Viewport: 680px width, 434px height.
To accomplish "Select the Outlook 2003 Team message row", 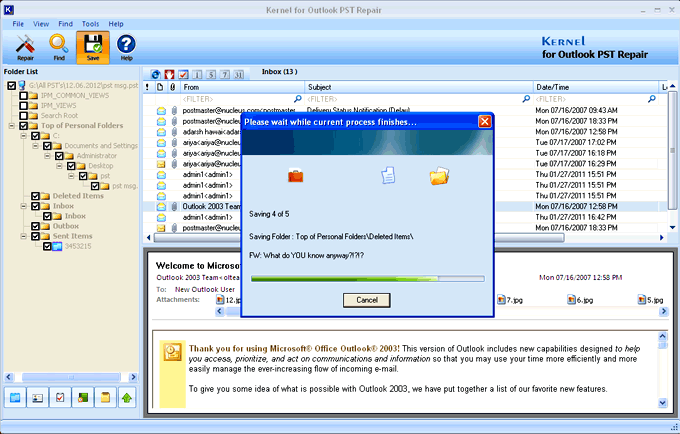I will [x=404, y=206].
